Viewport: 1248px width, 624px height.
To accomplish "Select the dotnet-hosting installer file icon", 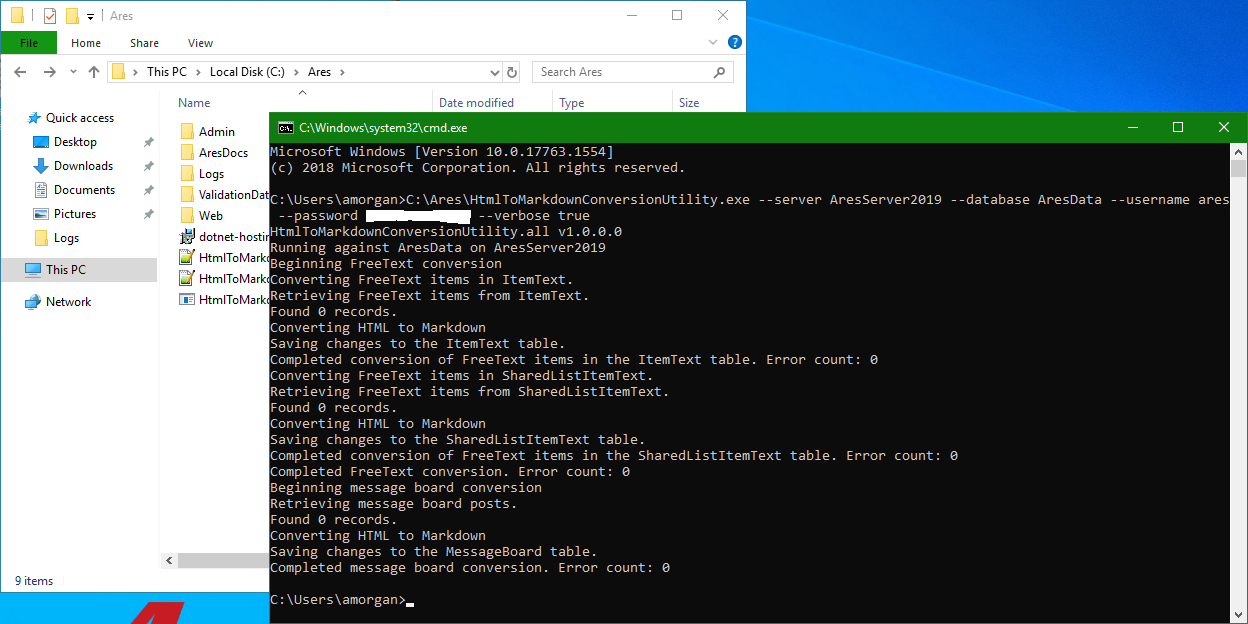I will click(x=186, y=237).
